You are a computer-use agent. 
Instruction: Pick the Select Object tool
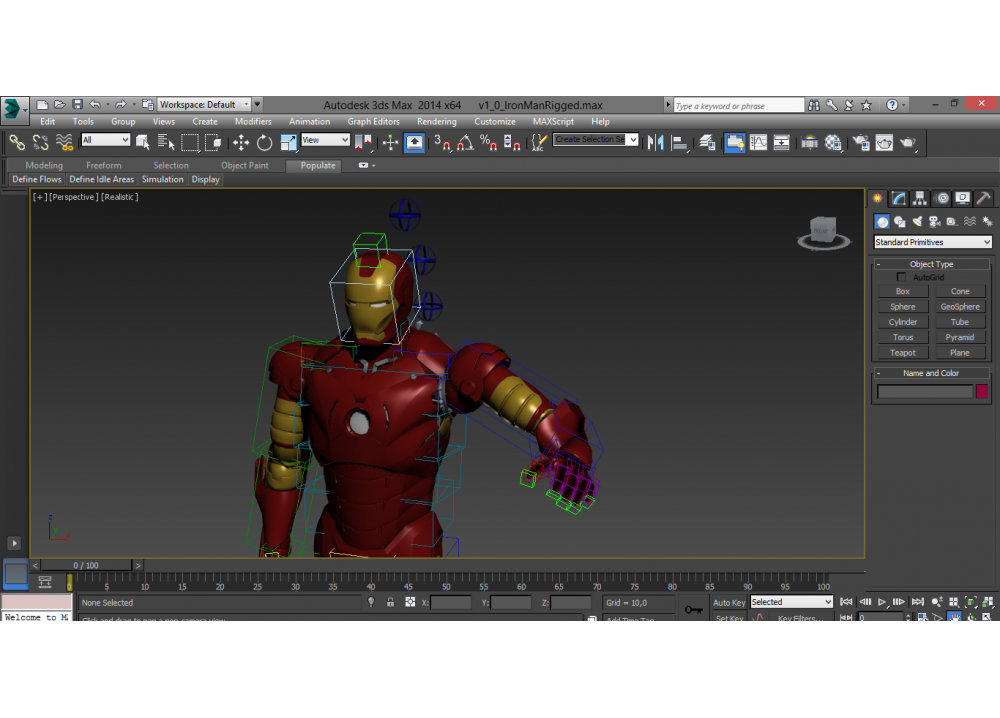143,142
